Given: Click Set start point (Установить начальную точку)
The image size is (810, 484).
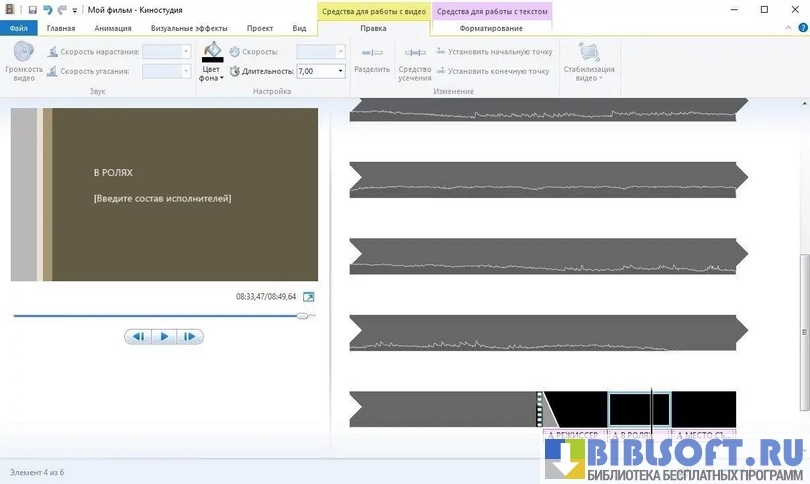Looking at the screenshot, I should [x=493, y=51].
